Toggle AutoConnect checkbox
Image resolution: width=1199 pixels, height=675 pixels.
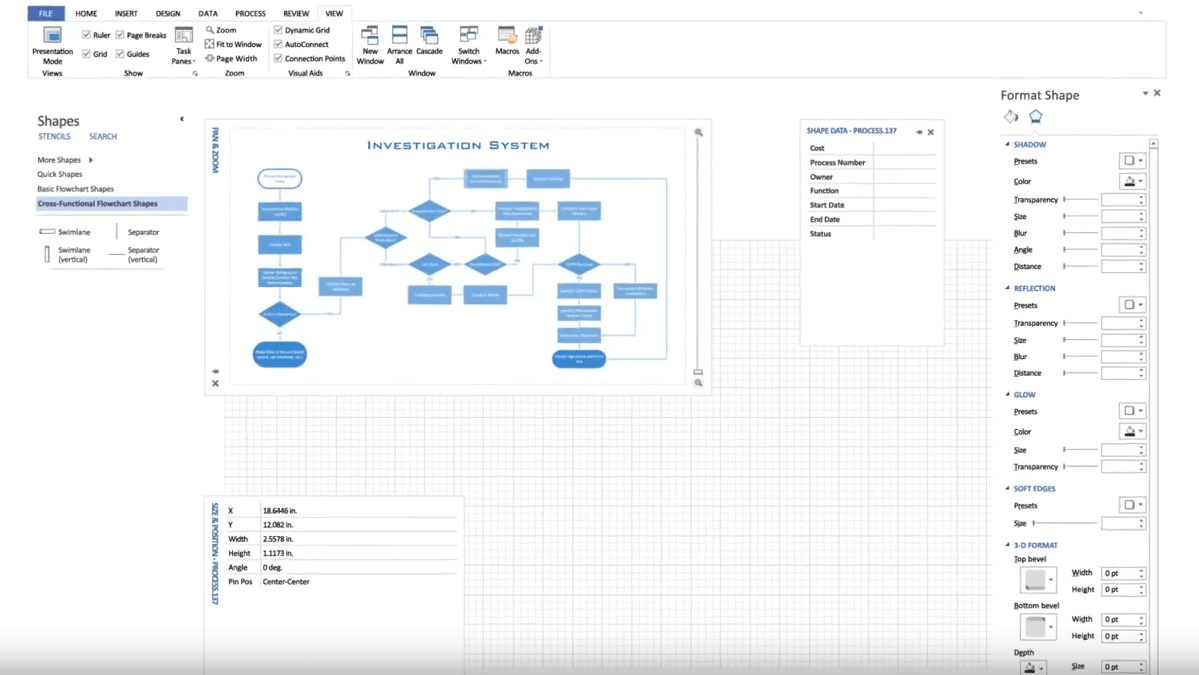coord(278,44)
